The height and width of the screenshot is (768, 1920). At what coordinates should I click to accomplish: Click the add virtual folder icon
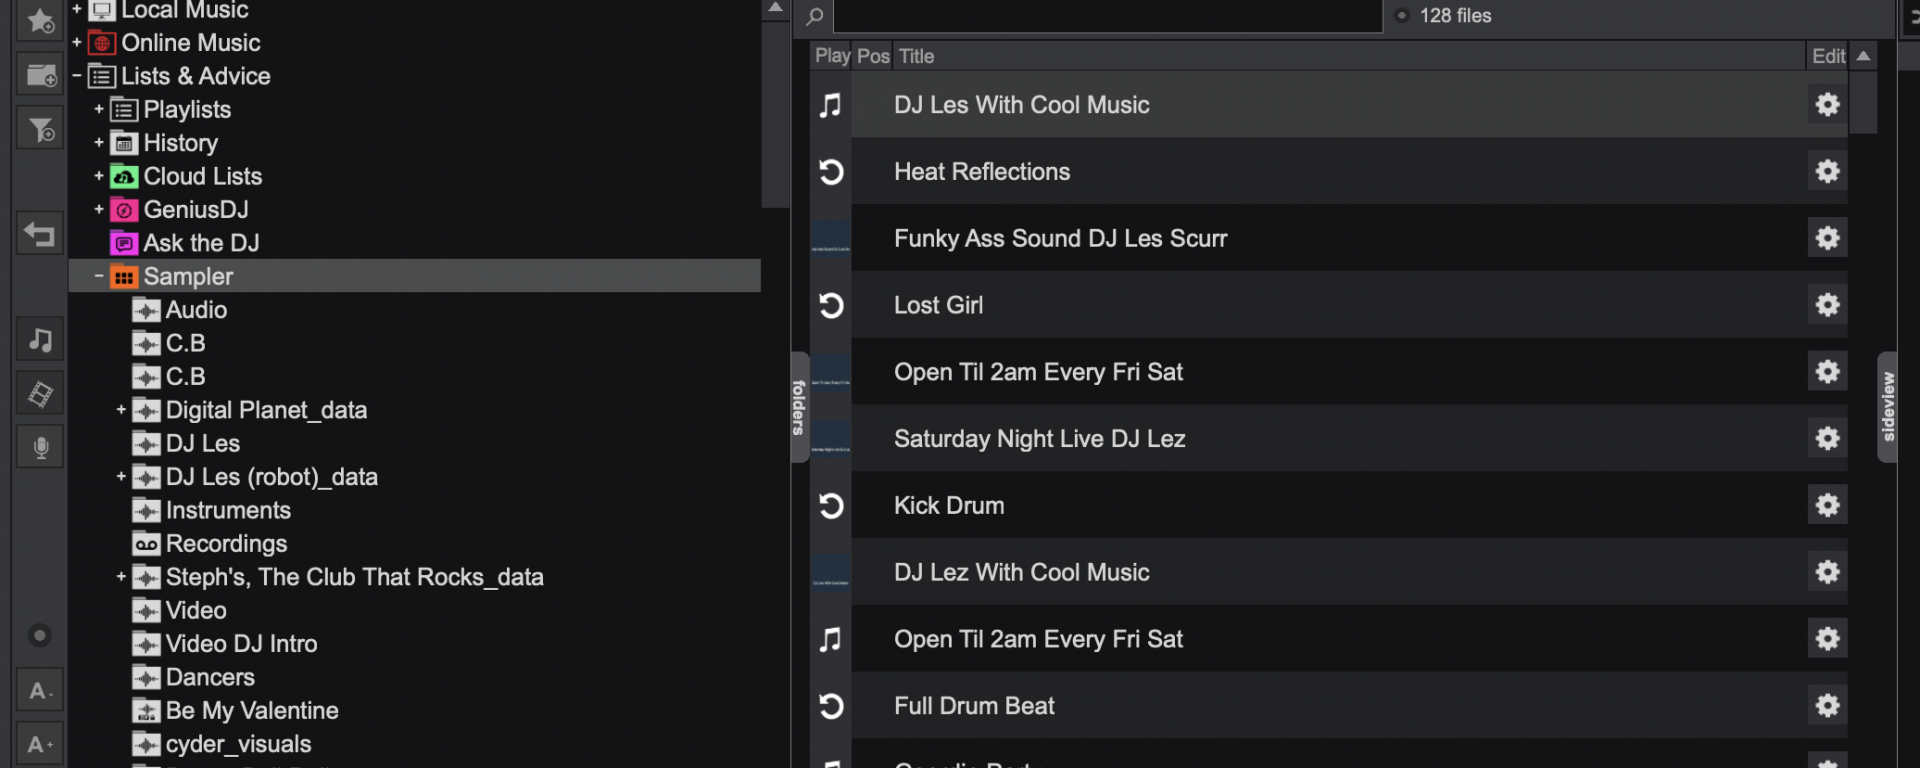coord(40,75)
